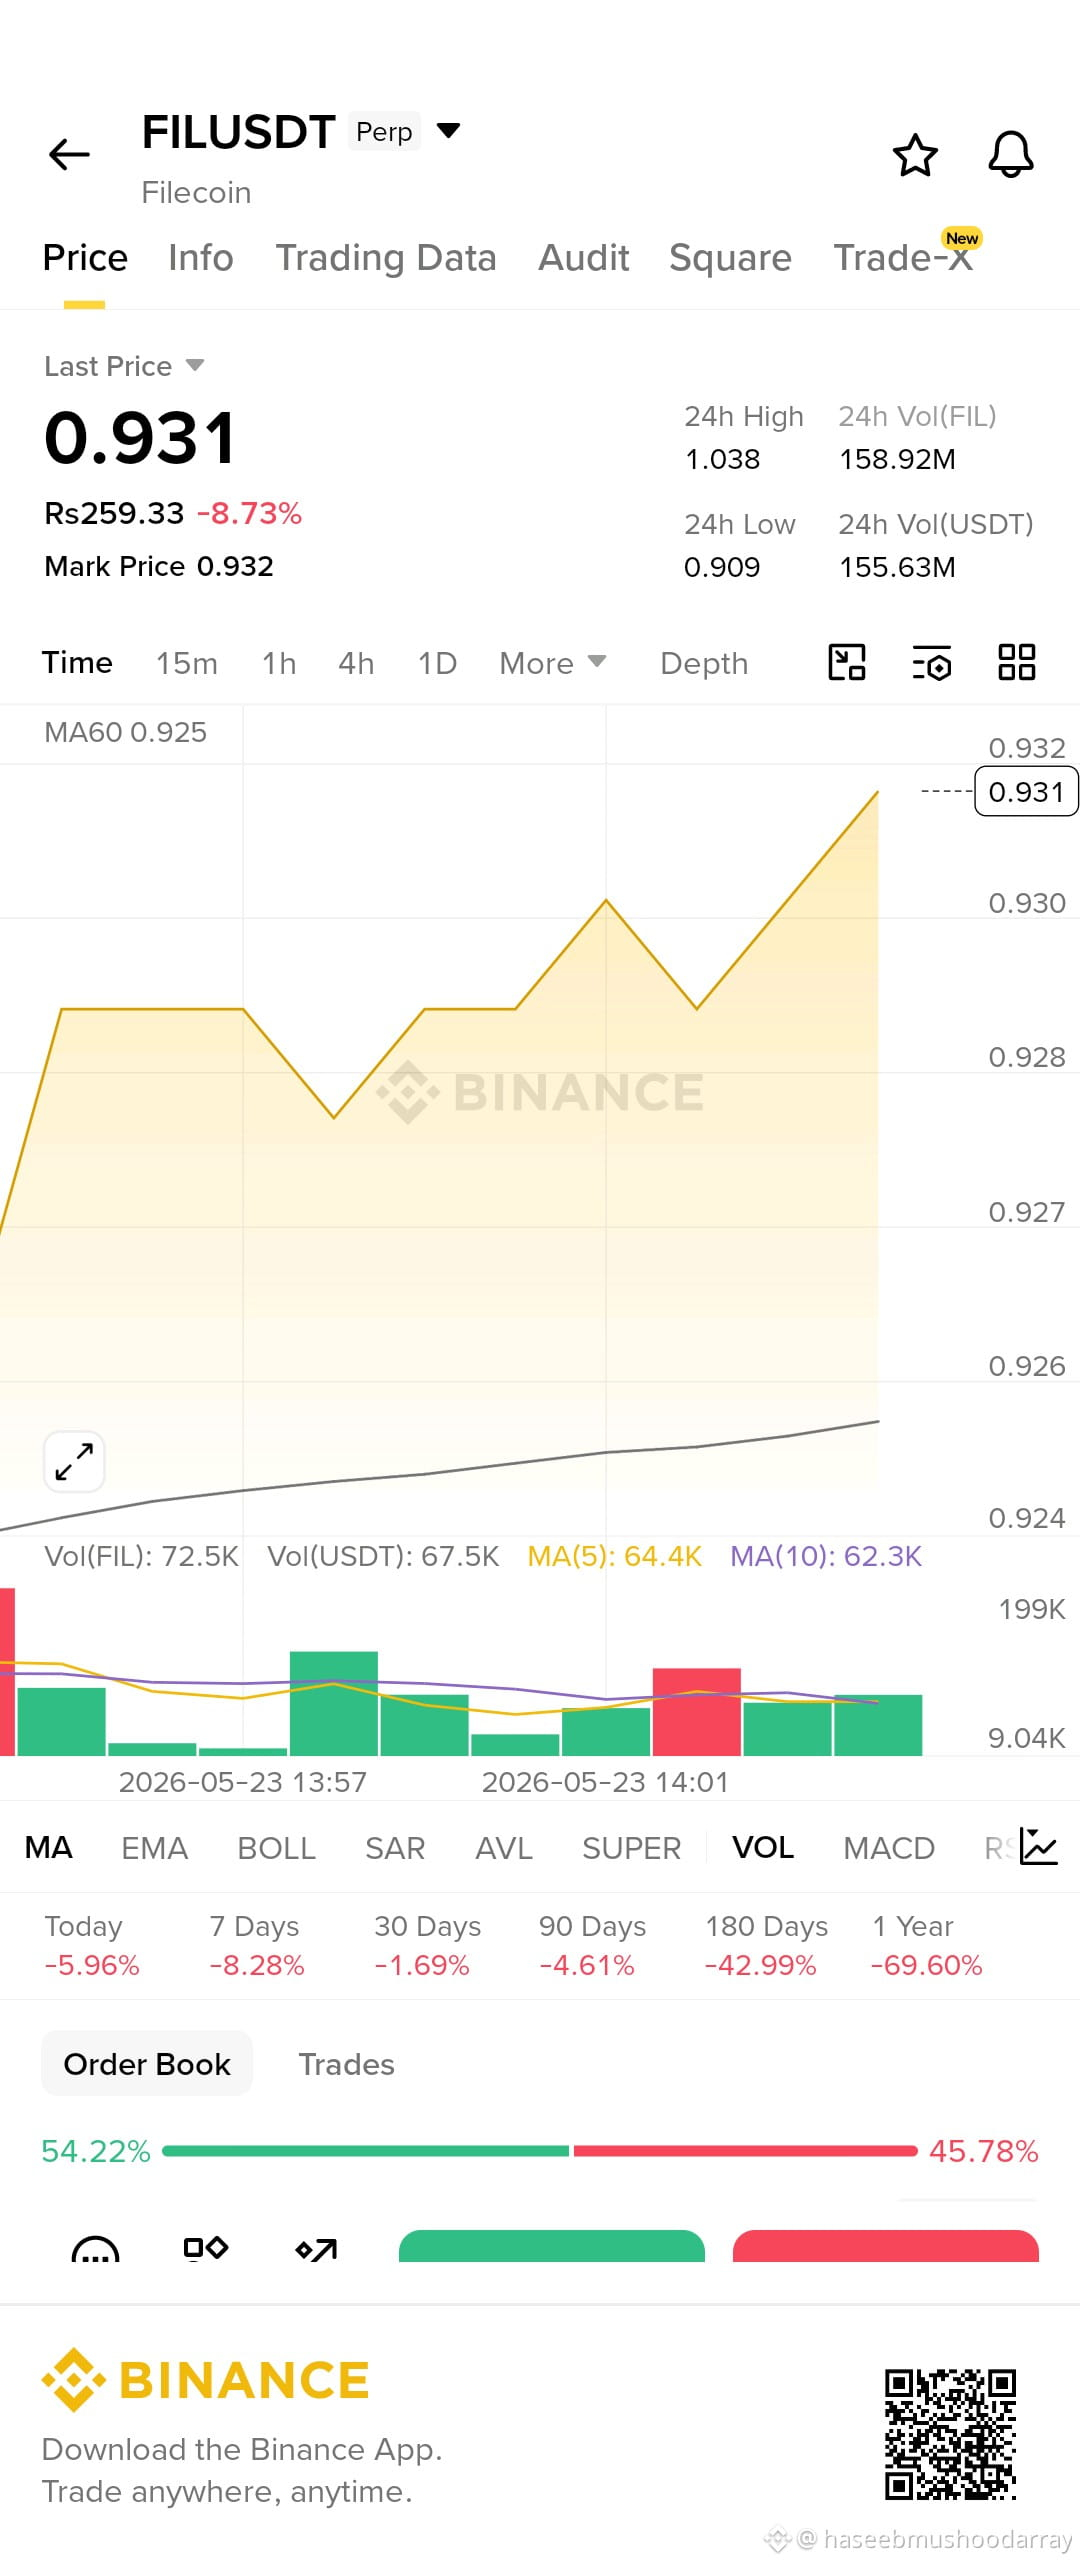Open the Trade-X tab

[x=904, y=258]
